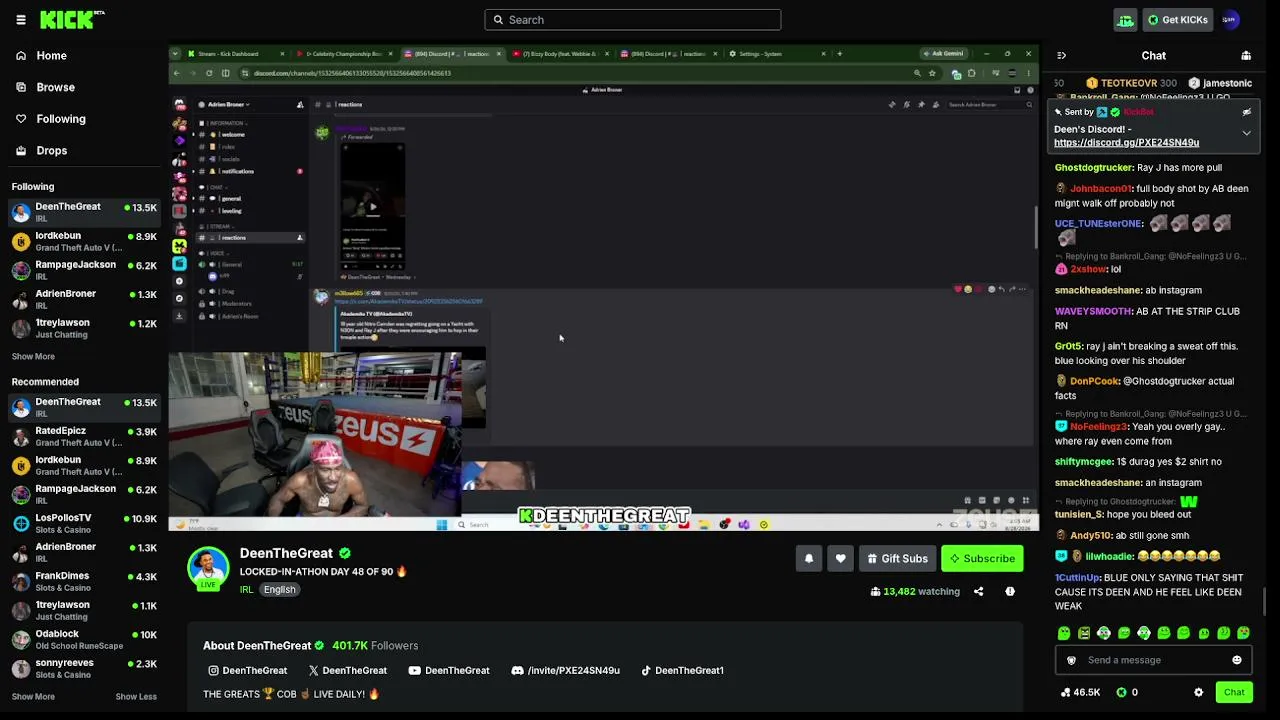Expand Following list with Show More
The width and height of the screenshot is (1280, 720).
click(33, 357)
